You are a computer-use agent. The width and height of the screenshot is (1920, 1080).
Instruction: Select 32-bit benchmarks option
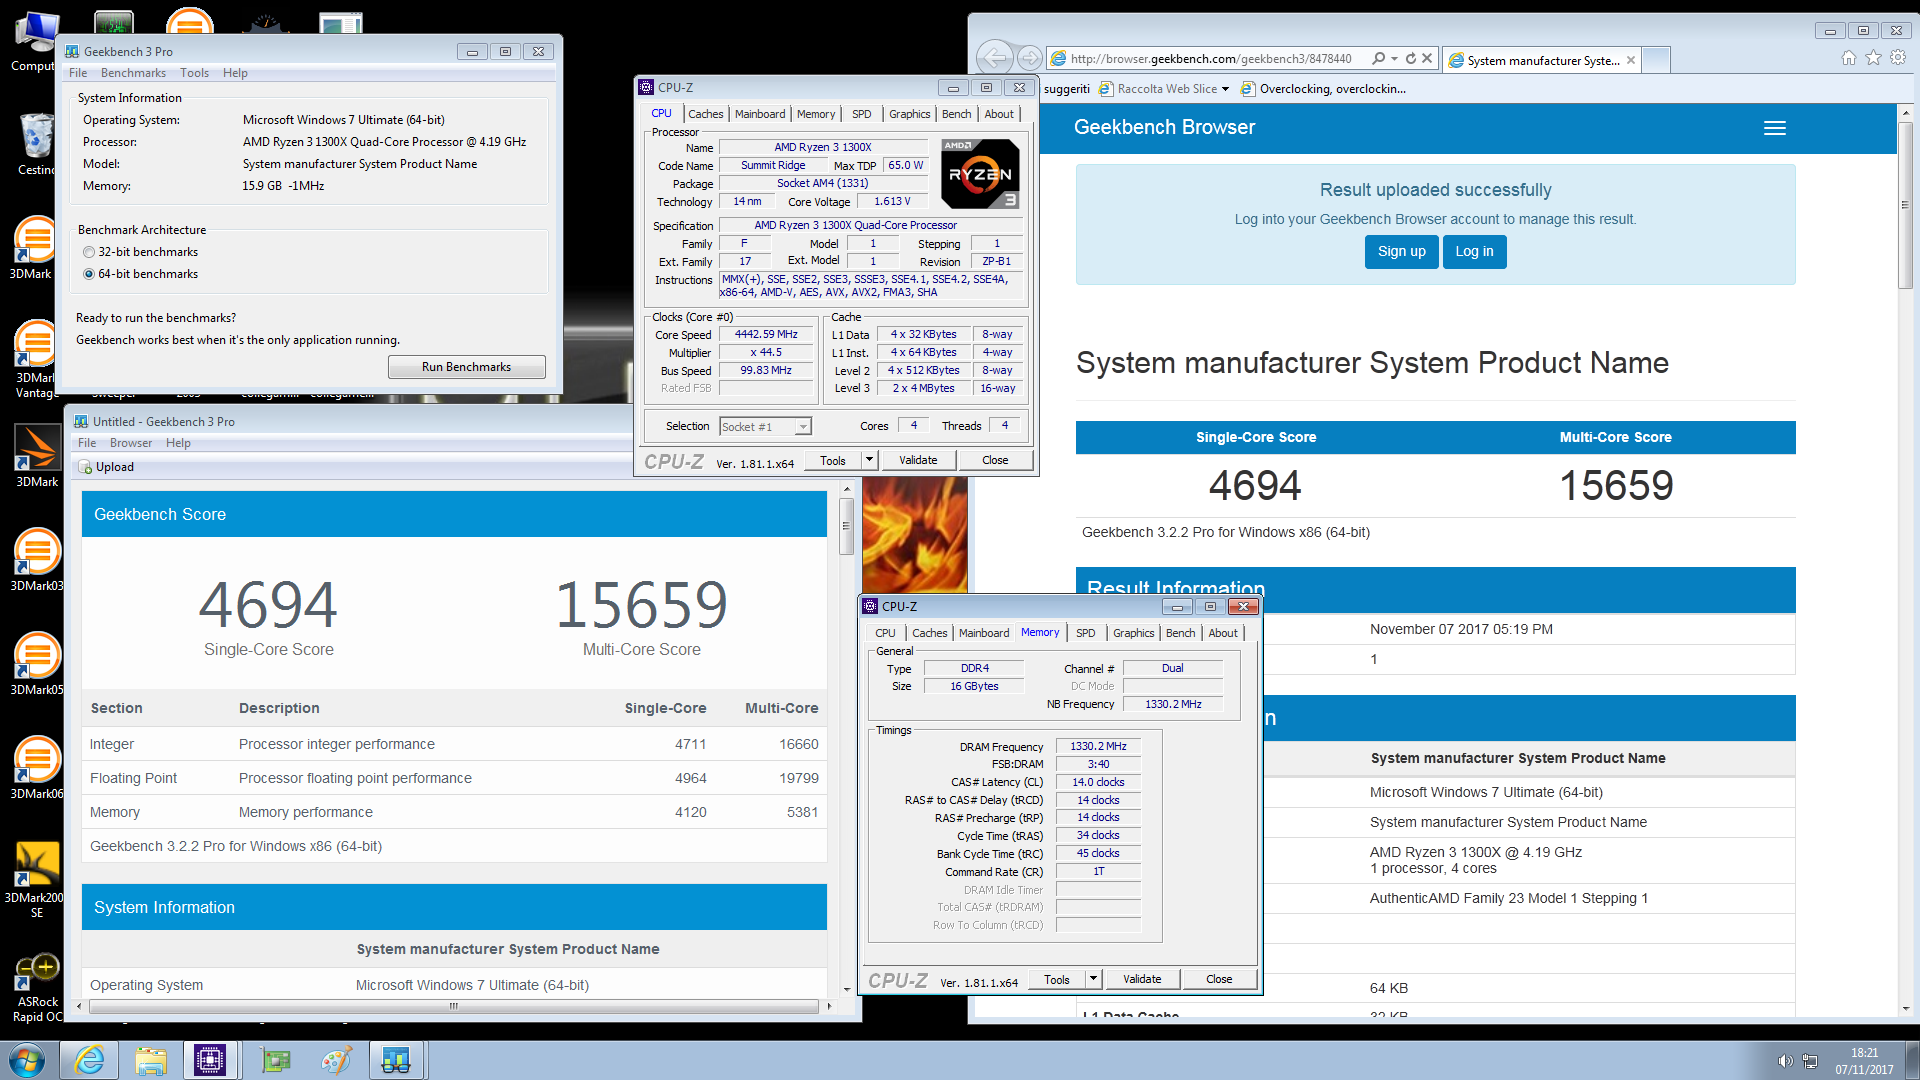pos(89,252)
